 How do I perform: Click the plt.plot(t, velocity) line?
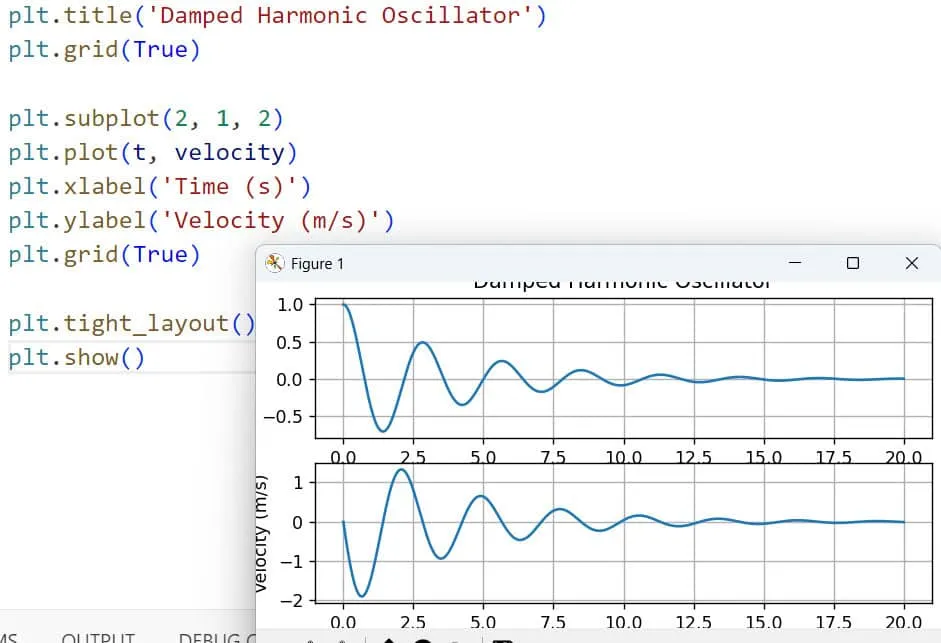pos(153,152)
